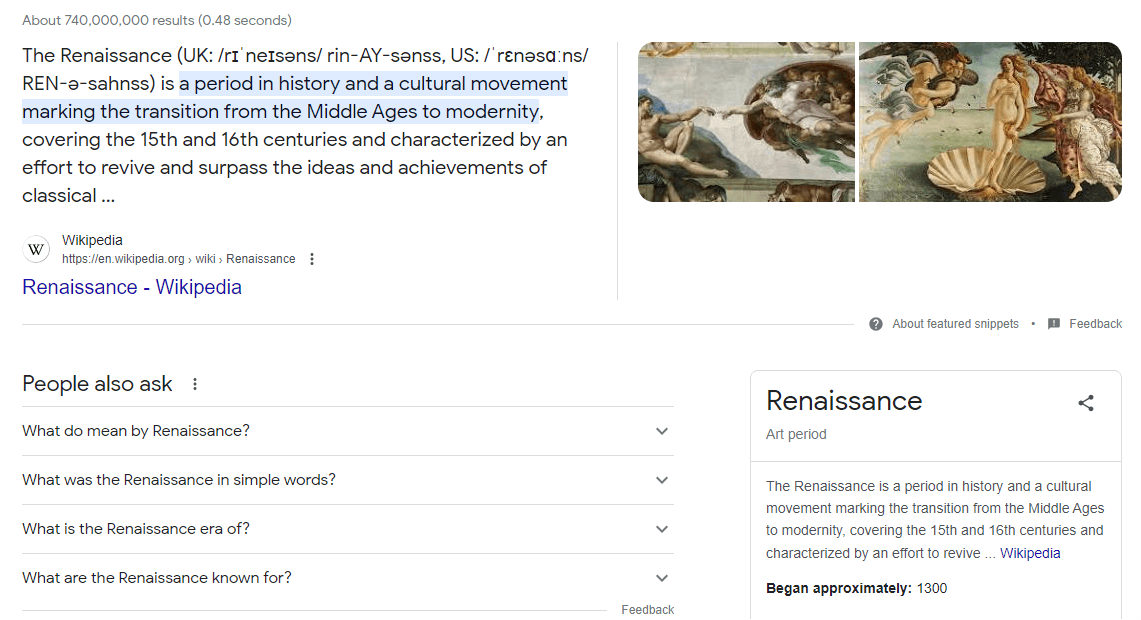The height and width of the screenshot is (620, 1141).
Task: Open People also ask options menu
Action: point(195,384)
